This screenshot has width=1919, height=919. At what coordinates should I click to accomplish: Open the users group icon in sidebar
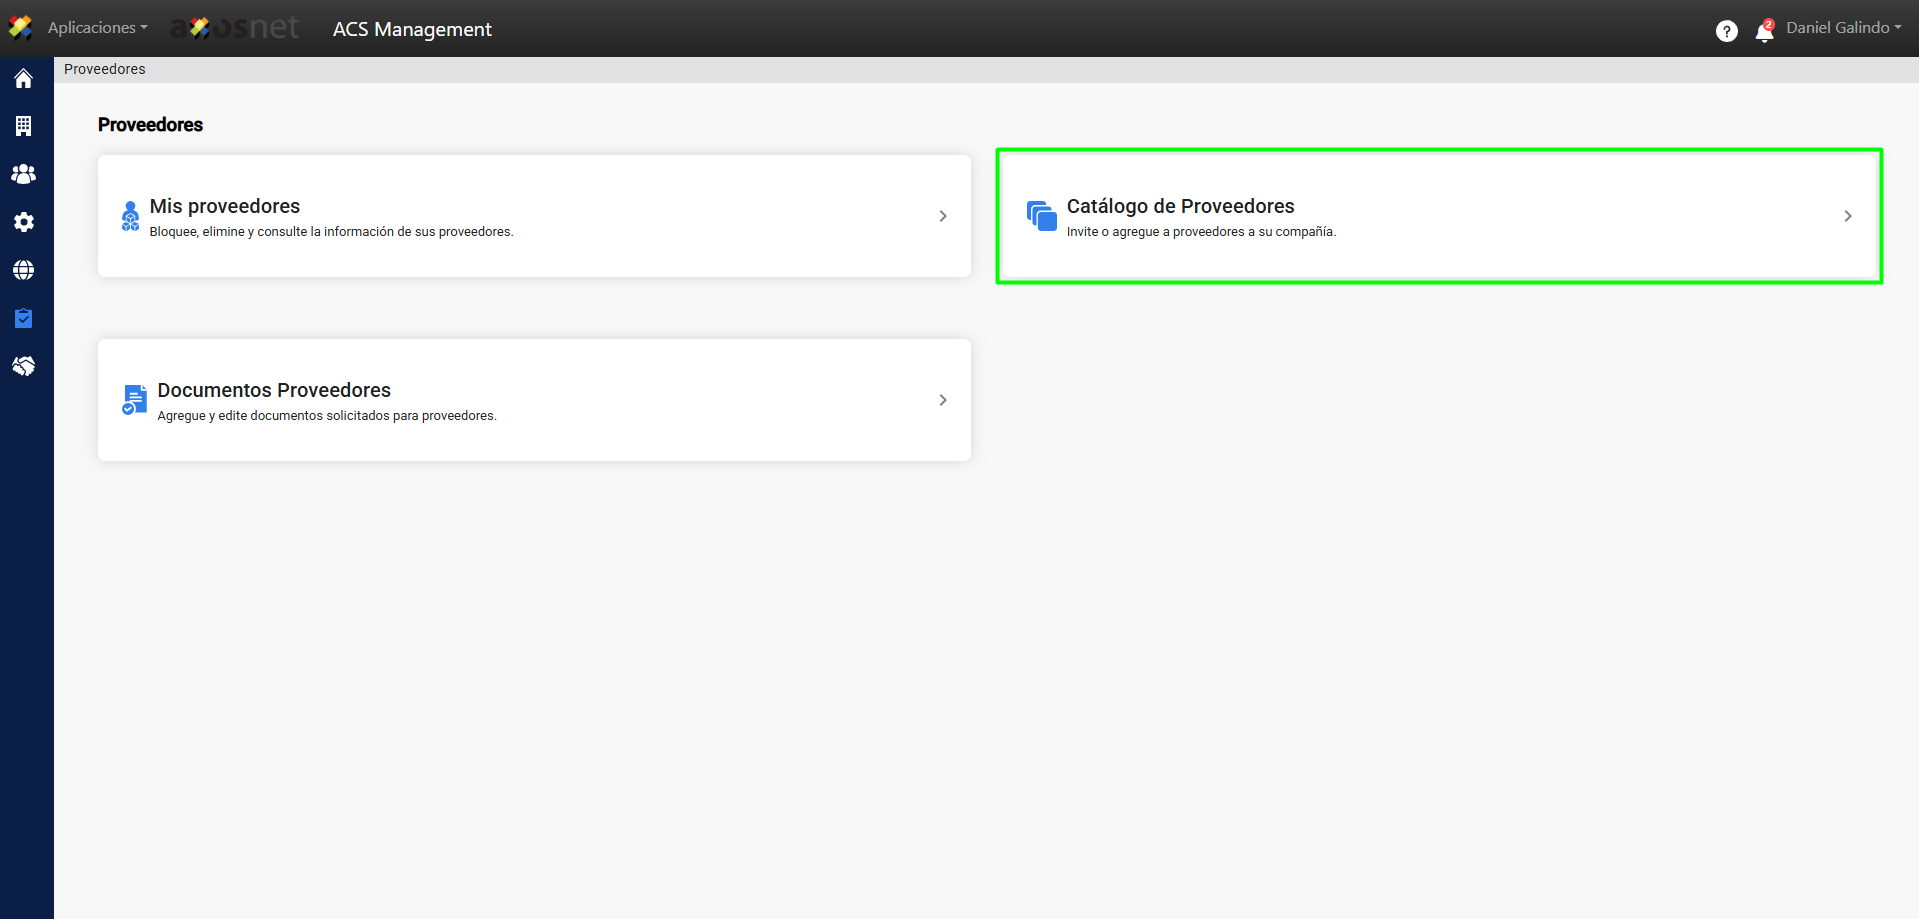click(23, 174)
